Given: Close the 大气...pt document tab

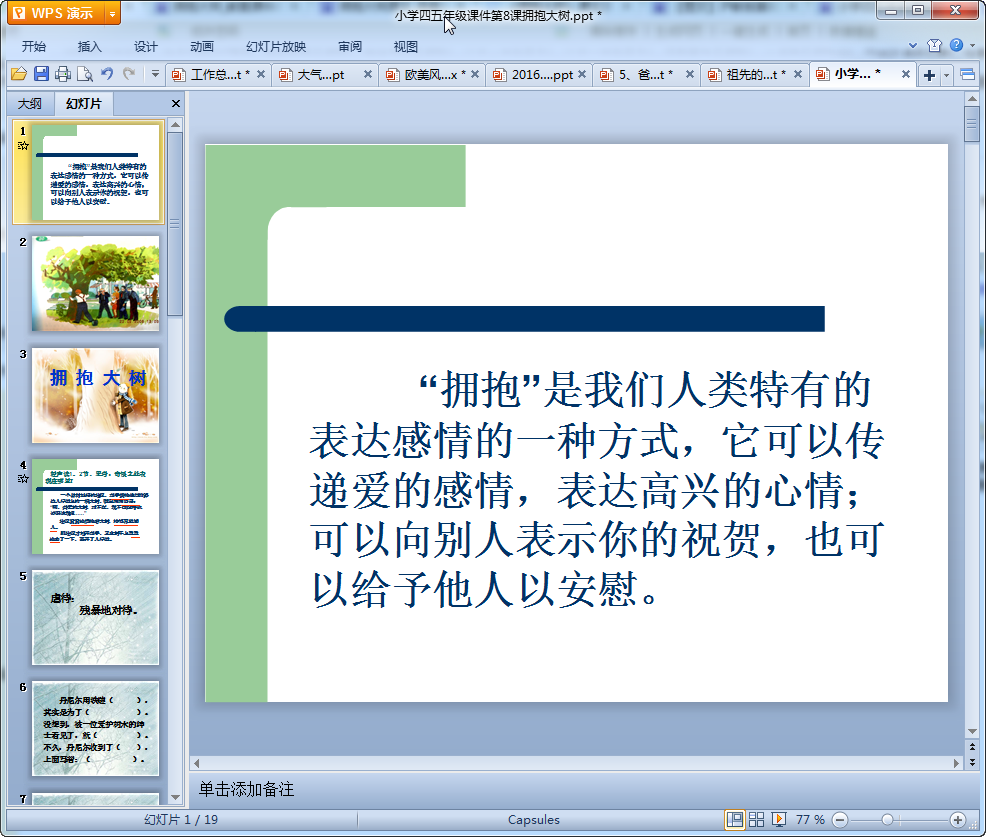Looking at the screenshot, I should [368, 74].
